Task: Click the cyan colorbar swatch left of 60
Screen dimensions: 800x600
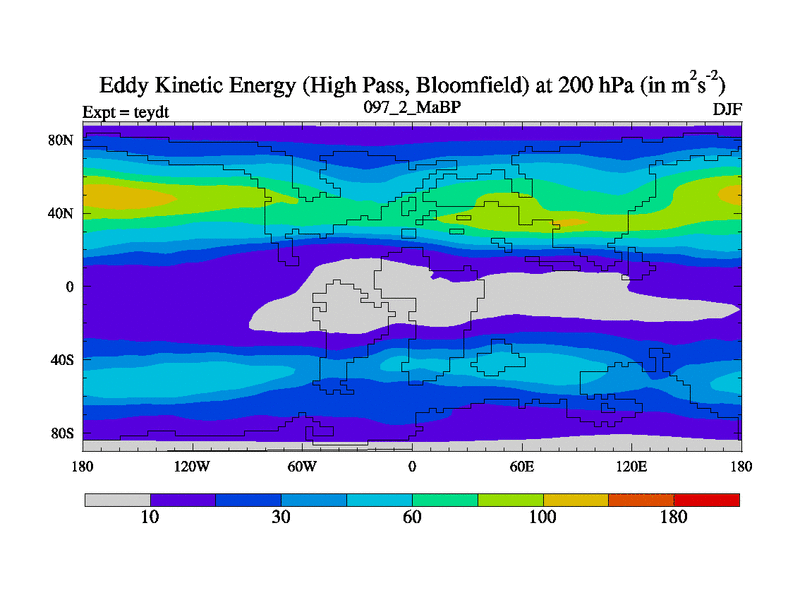Action: click(x=379, y=499)
